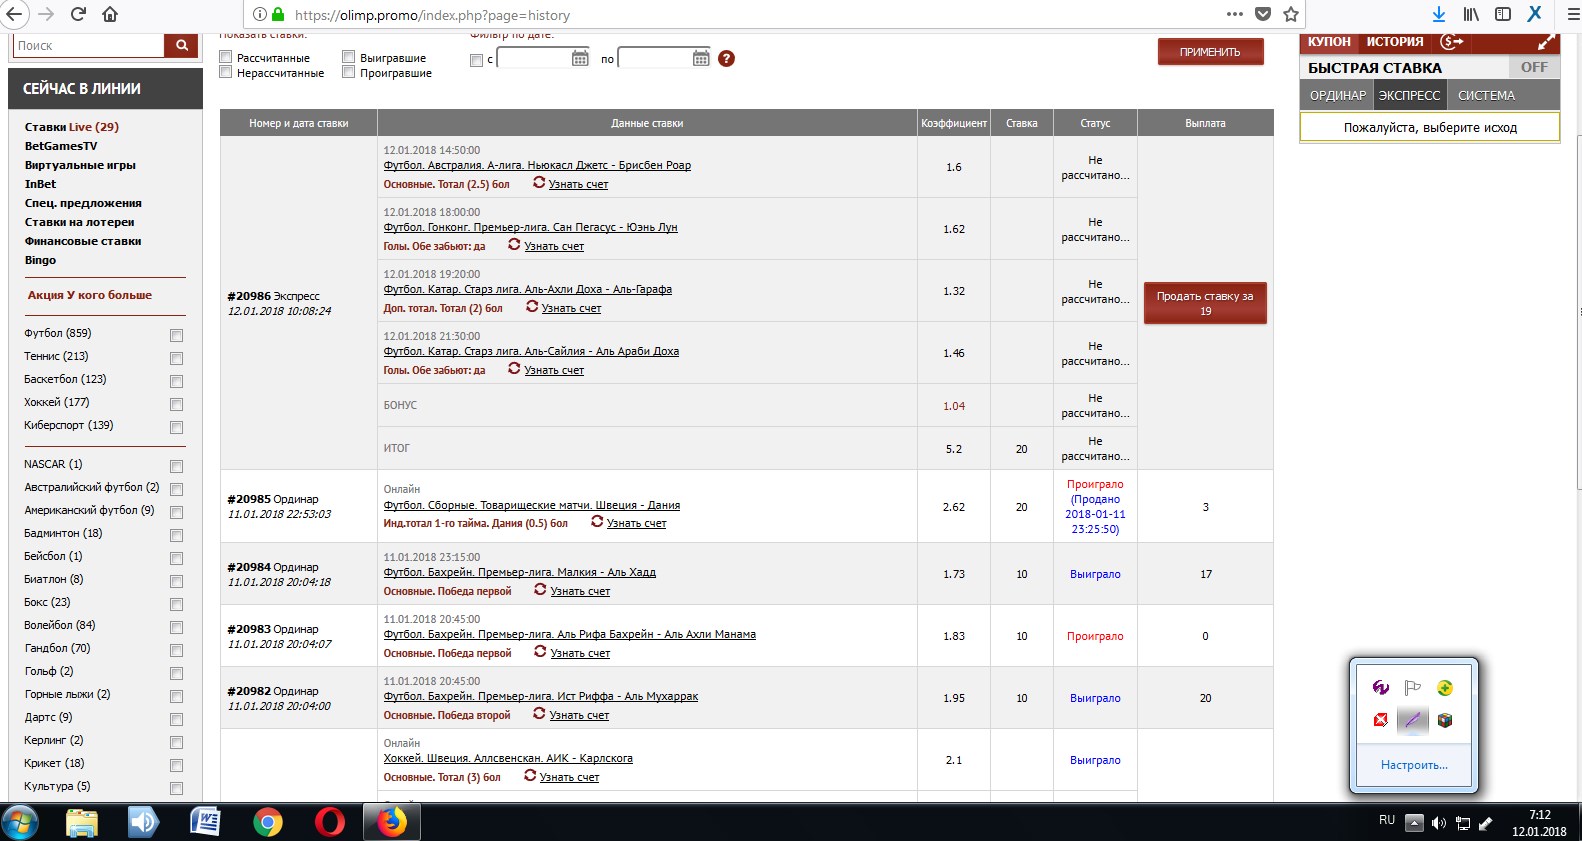Toggle the quick bet OFF switch
The height and width of the screenshot is (841, 1582).
1534,67
